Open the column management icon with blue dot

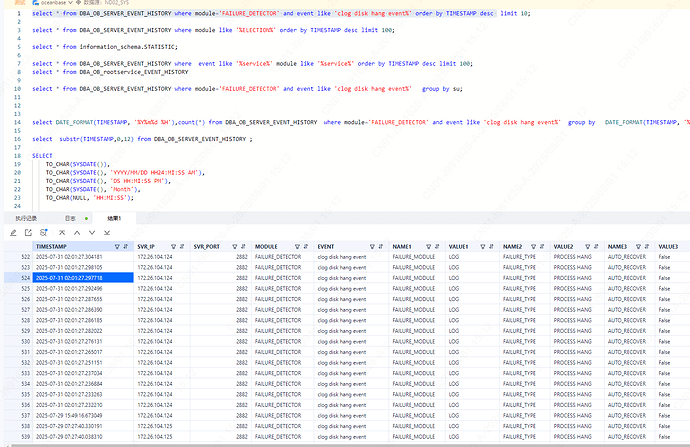click(43, 233)
